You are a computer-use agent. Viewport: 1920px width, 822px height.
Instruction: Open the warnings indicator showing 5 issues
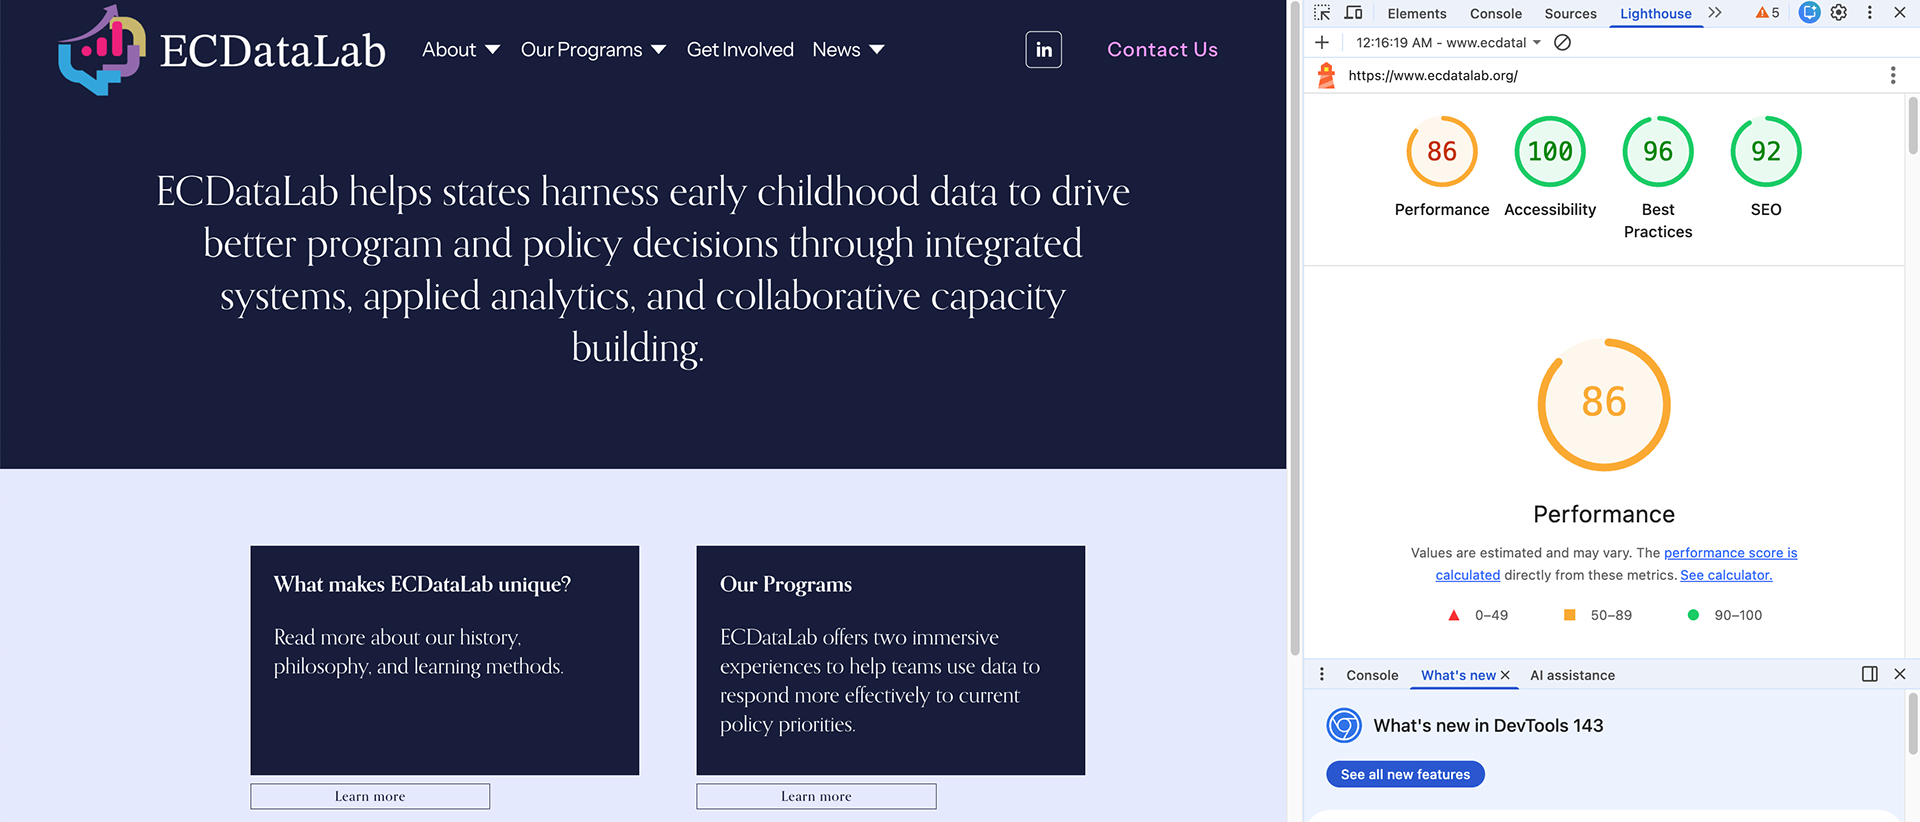tap(1767, 13)
